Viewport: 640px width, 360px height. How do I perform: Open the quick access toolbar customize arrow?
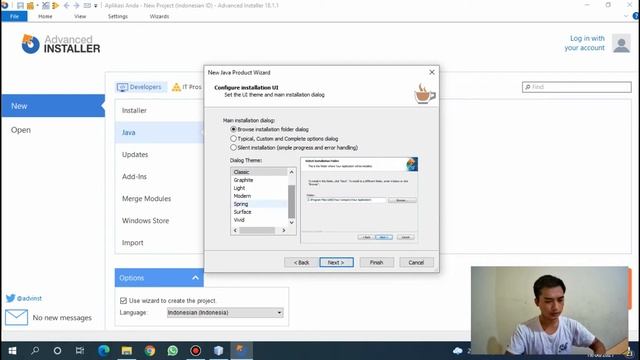[96, 6]
